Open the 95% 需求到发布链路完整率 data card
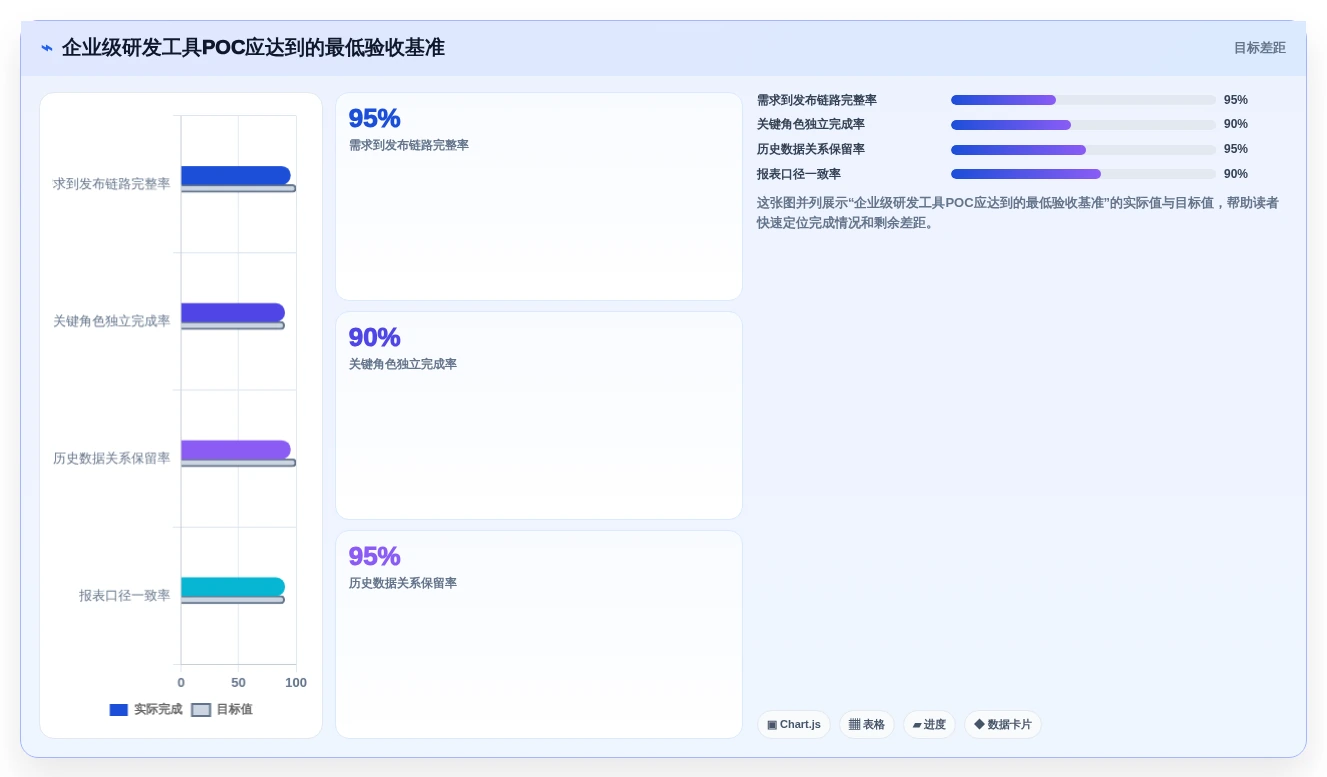1327x777 pixels. [539, 196]
